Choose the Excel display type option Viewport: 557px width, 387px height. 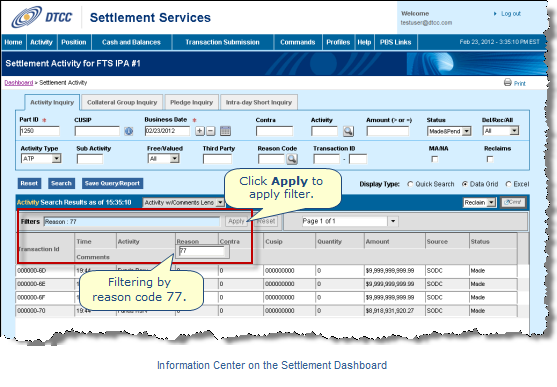pos(508,184)
